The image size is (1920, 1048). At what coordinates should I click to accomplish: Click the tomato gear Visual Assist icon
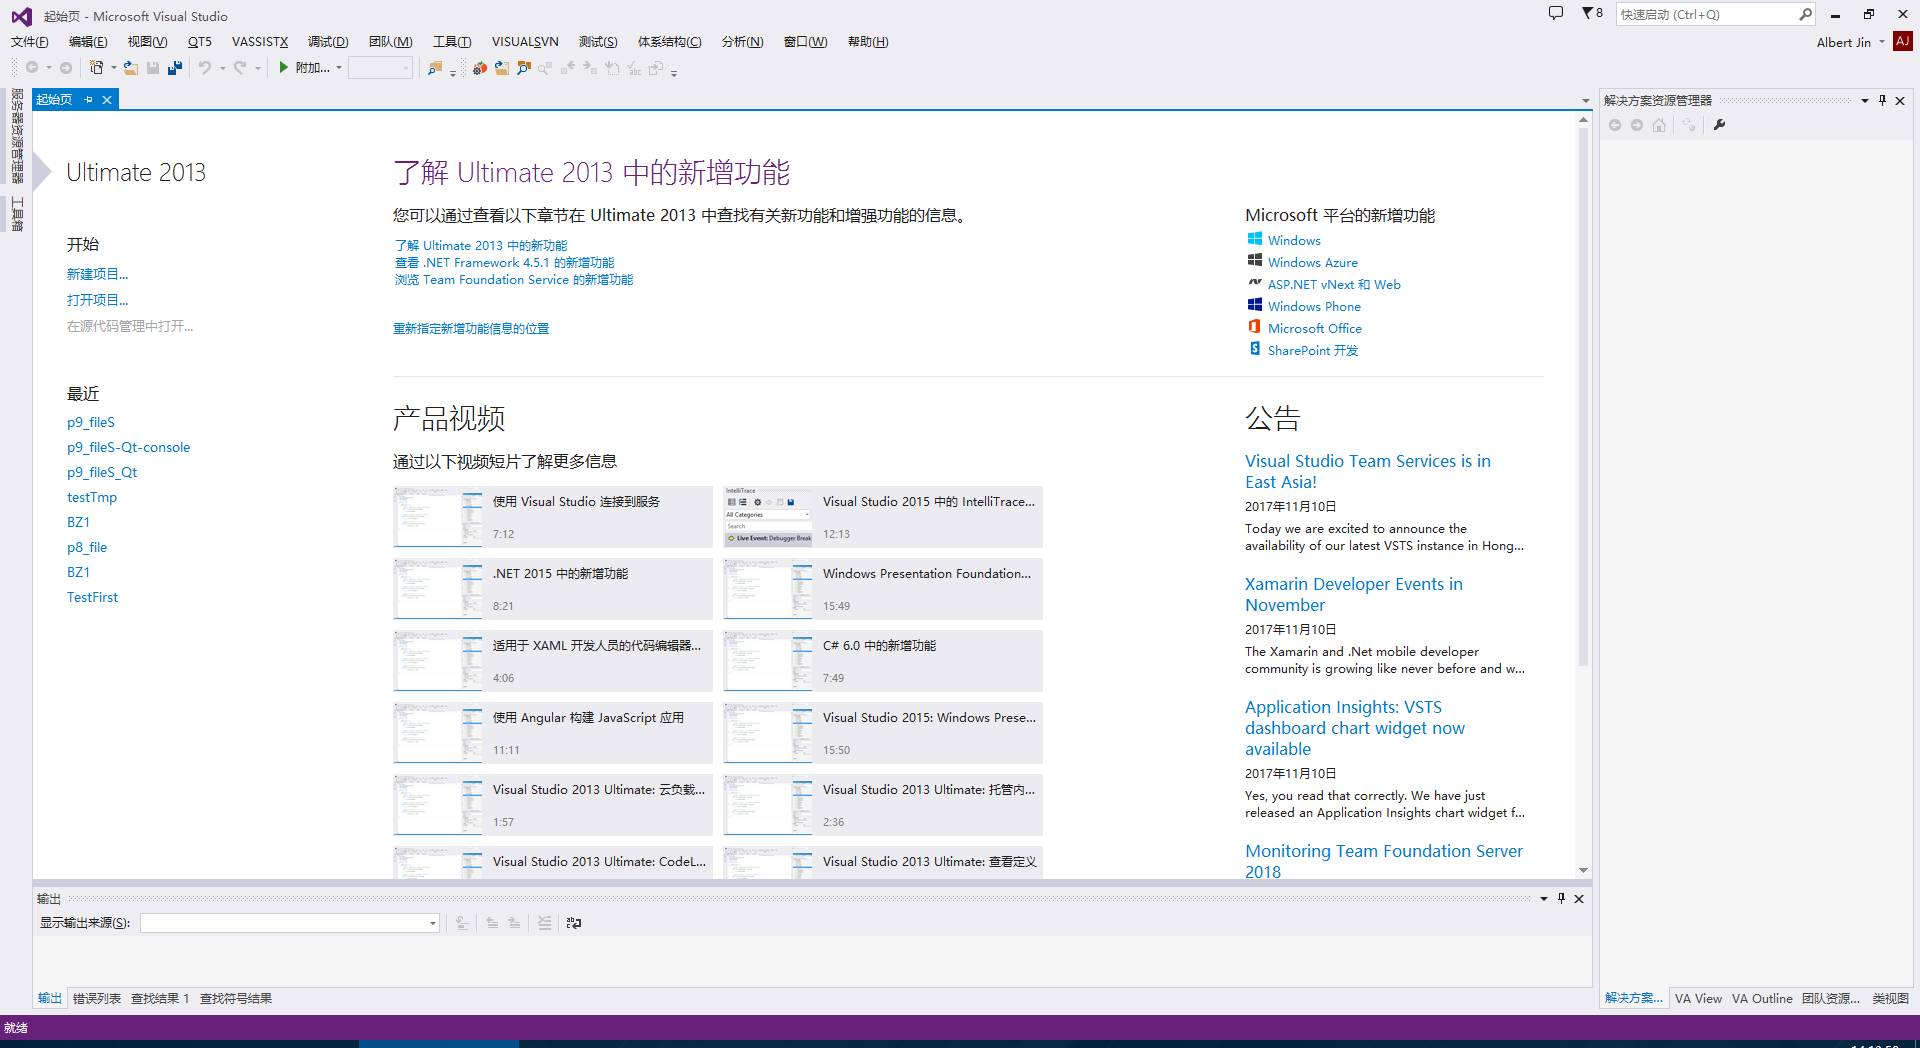tap(480, 68)
